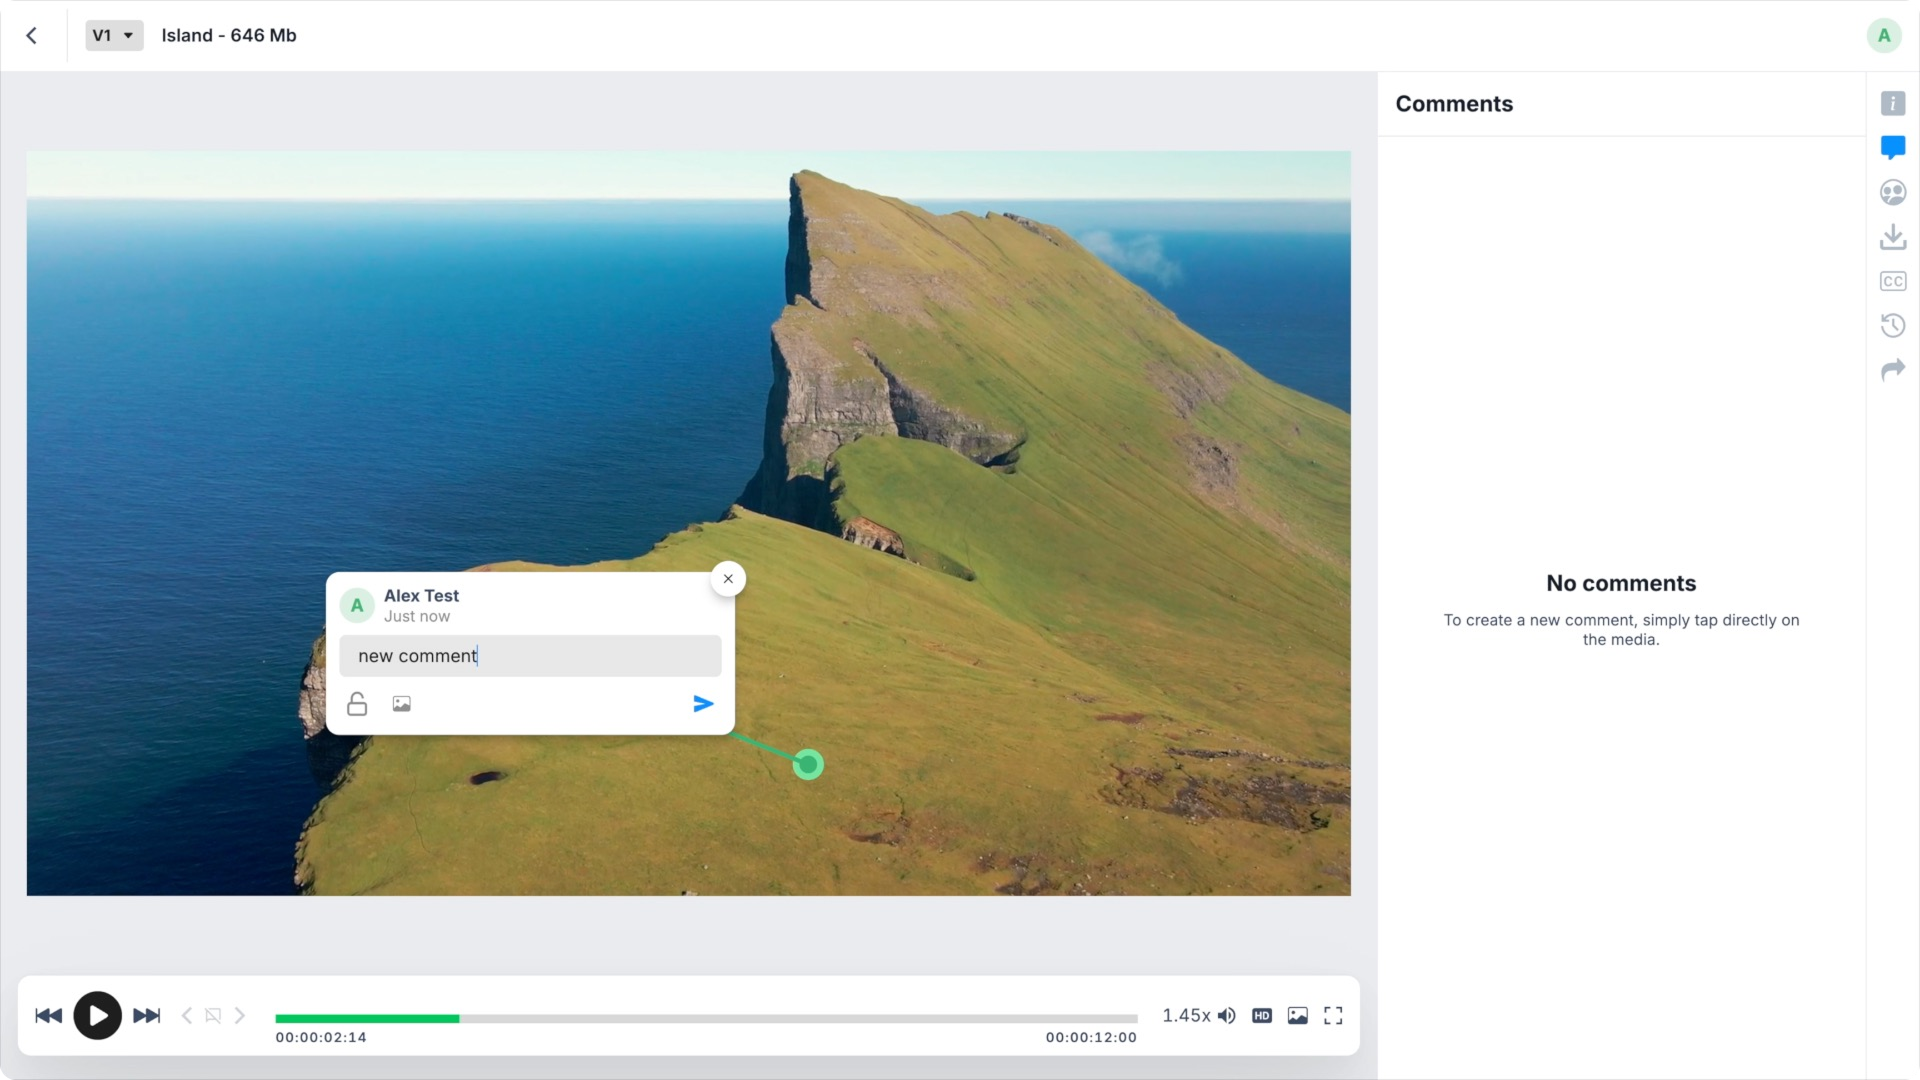Change the 1.45x playback speed
The image size is (1920, 1080).
pos(1185,1016)
